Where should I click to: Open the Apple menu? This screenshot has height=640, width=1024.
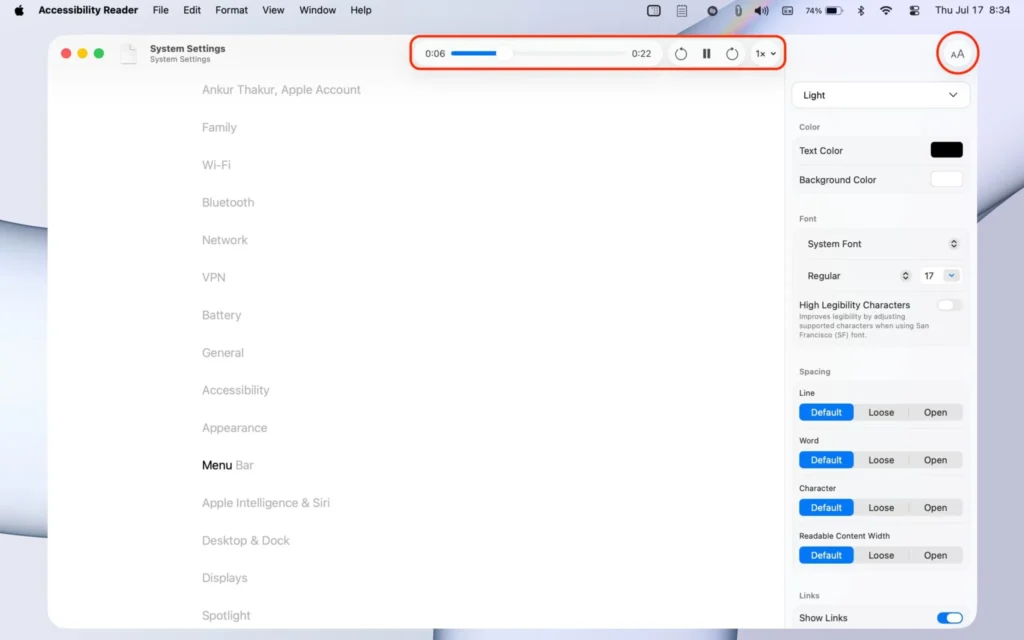[18, 10]
